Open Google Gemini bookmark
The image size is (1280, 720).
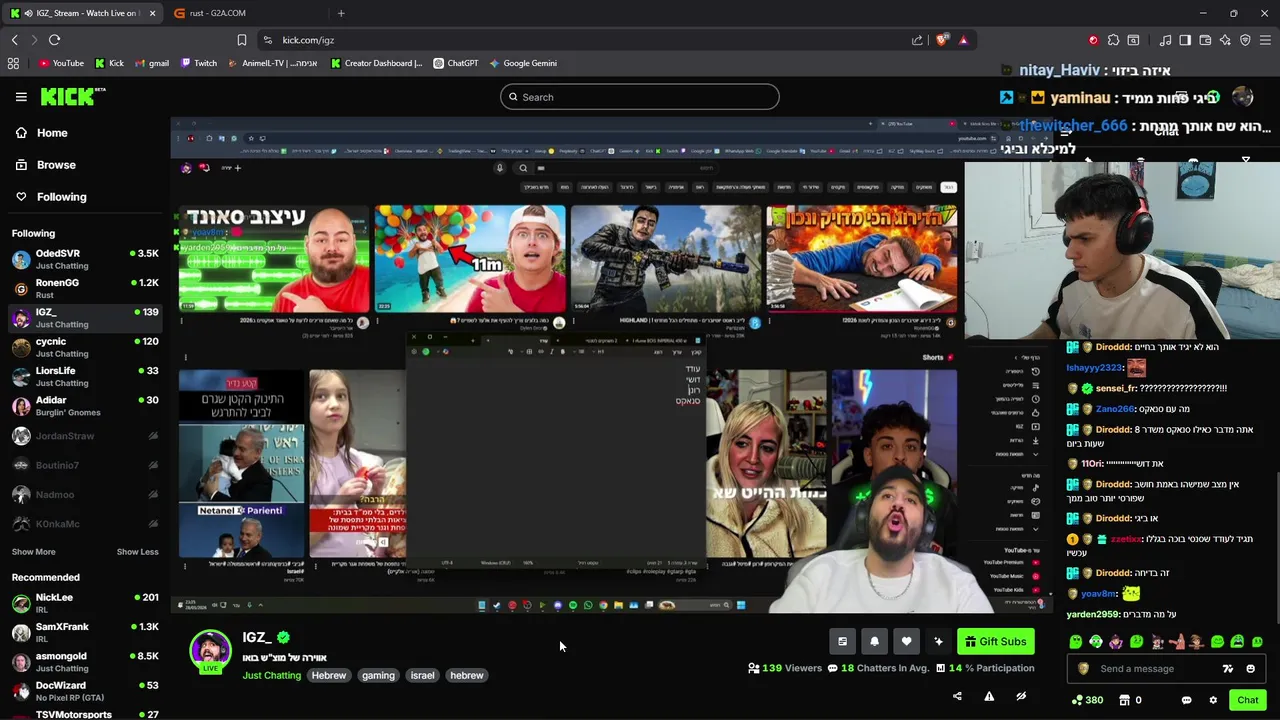tap(522, 63)
